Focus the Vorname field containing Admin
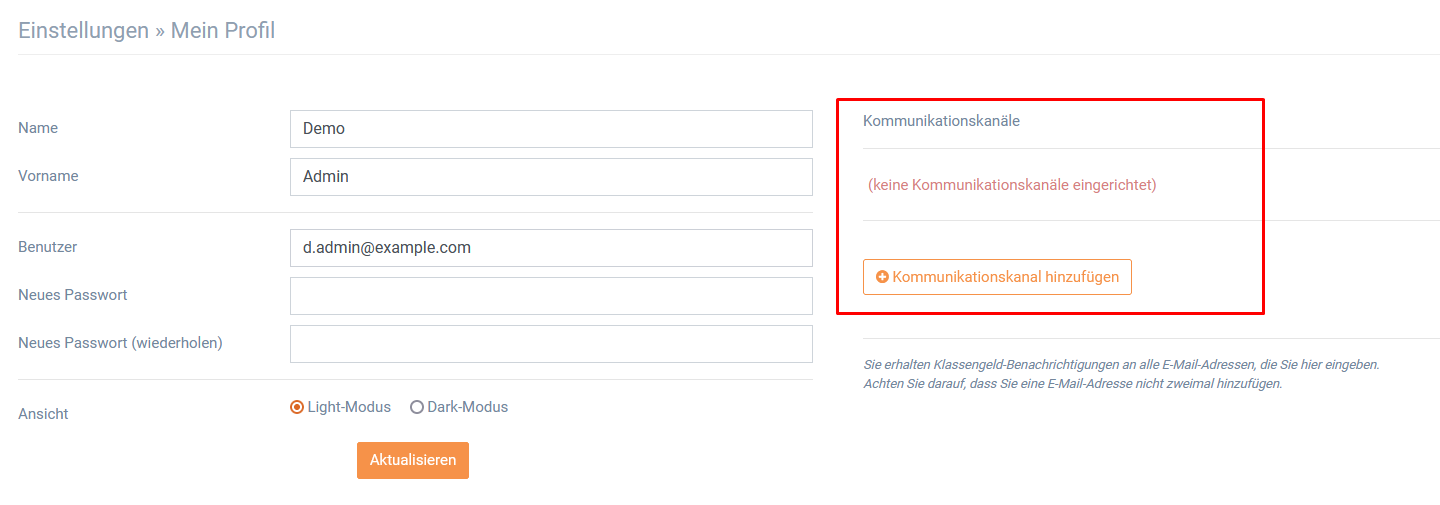The image size is (1440, 505). coord(551,177)
